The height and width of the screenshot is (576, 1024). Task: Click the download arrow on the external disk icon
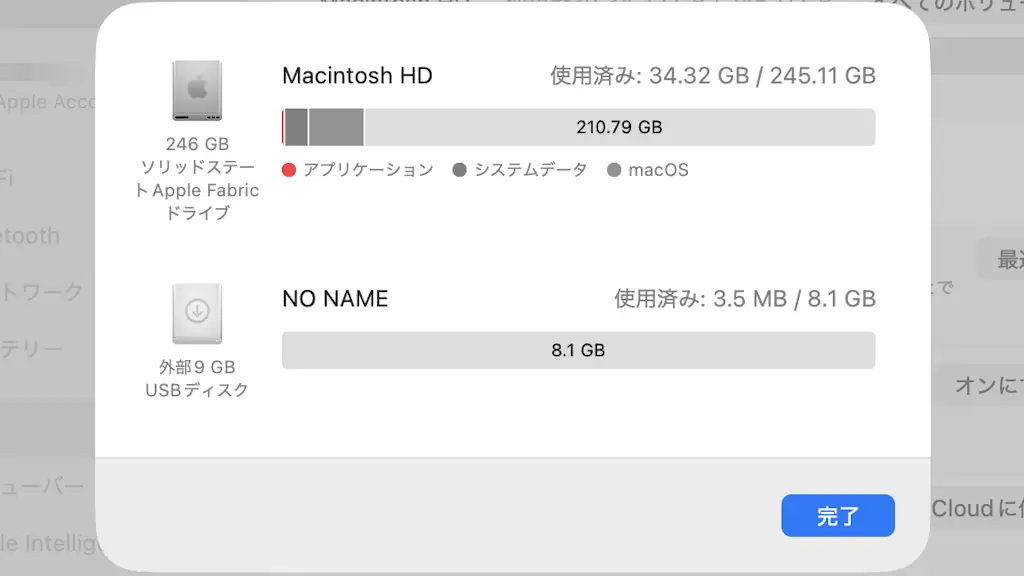click(x=195, y=313)
